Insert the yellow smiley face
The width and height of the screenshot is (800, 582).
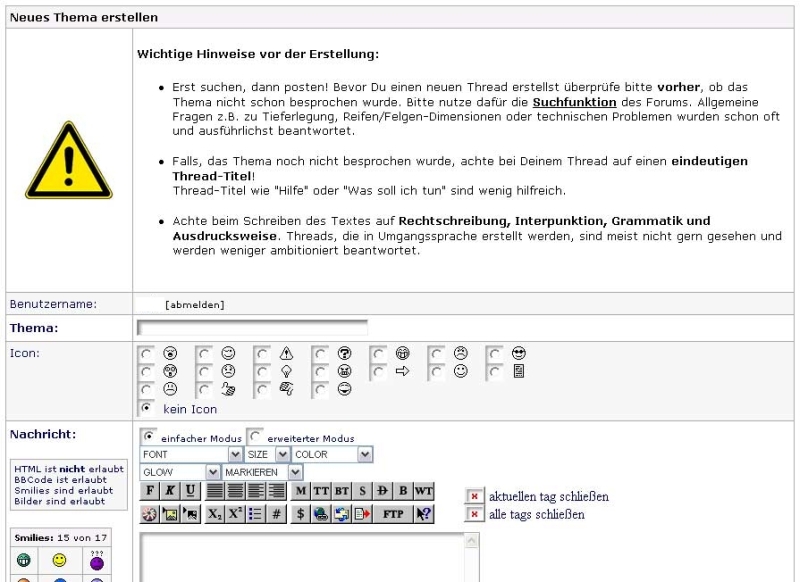click(x=59, y=562)
